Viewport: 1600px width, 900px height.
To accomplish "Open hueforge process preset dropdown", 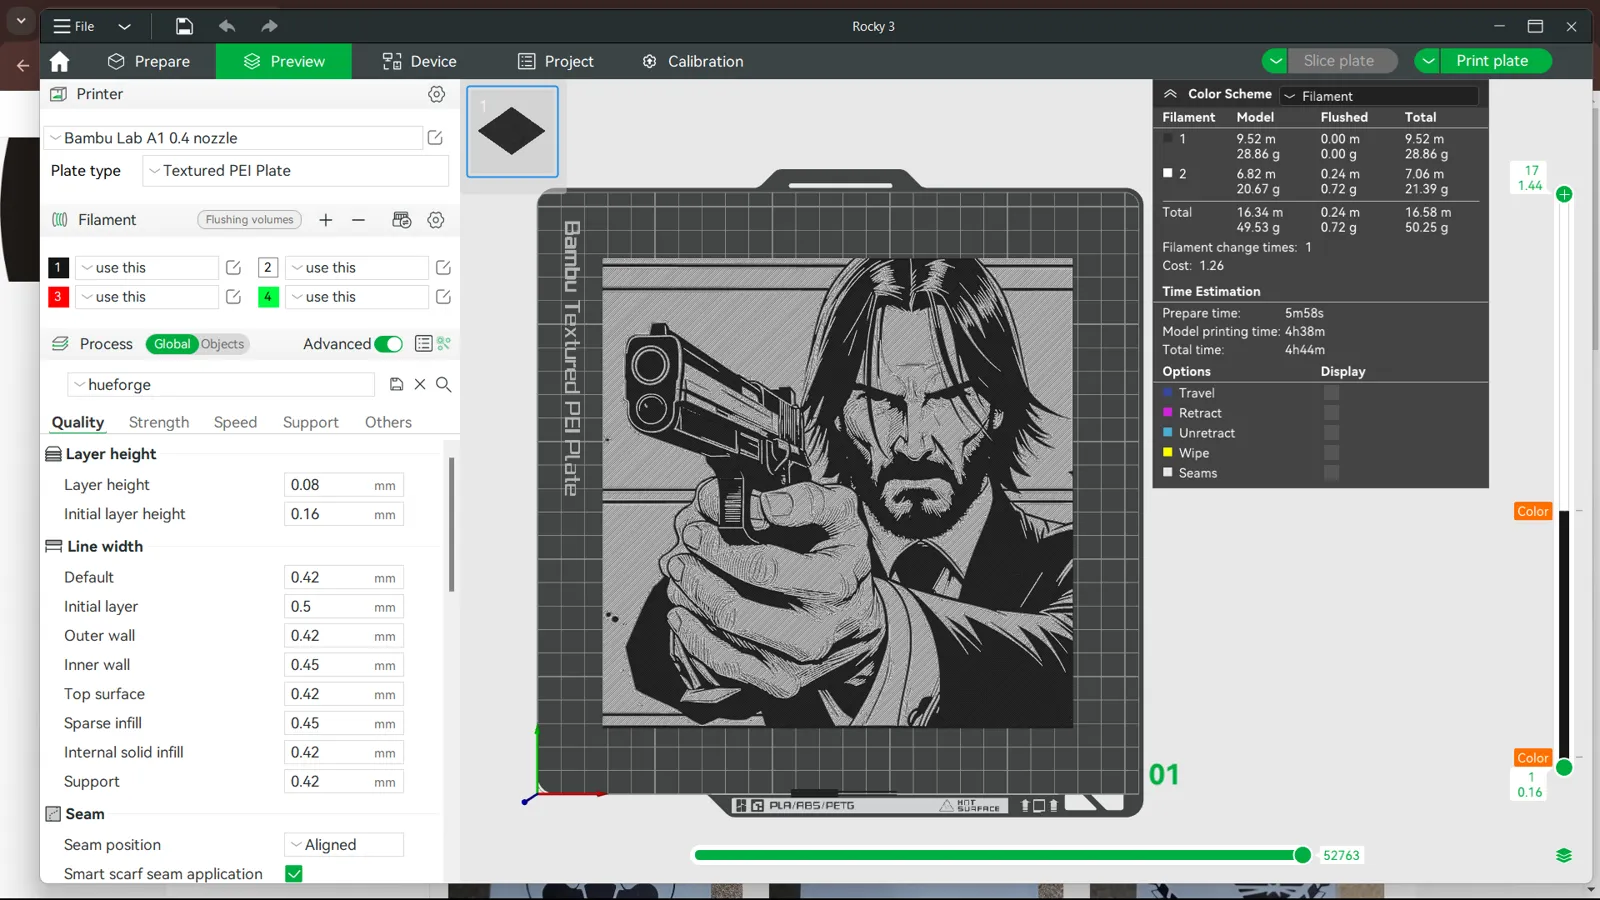I will pyautogui.click(x=221, y=385).
